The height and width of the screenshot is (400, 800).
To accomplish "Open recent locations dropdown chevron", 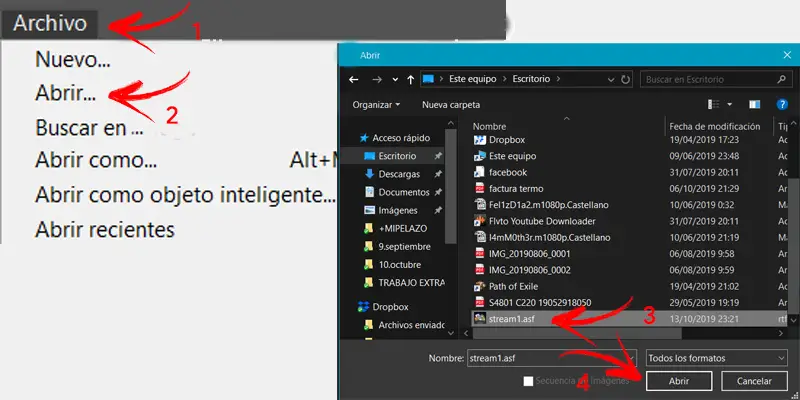I will [x=395, y=80].
